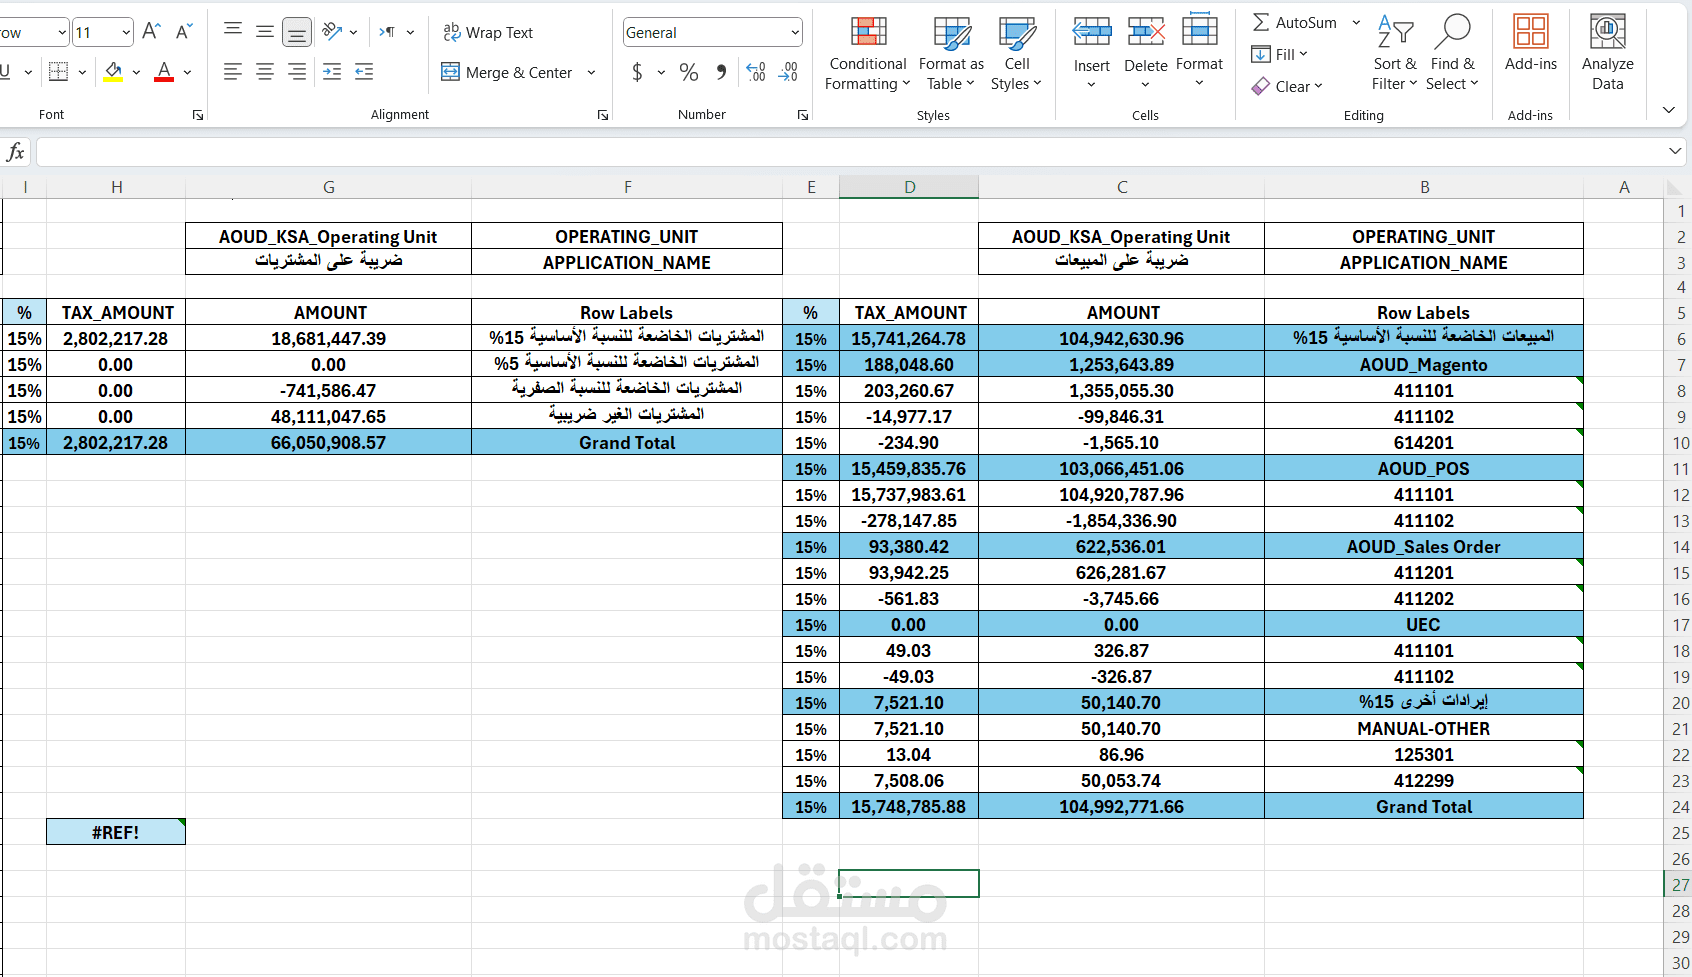Open Number format dialog launcher
The height and width of the screenshot is (977, 1692).
coord(803,115)
